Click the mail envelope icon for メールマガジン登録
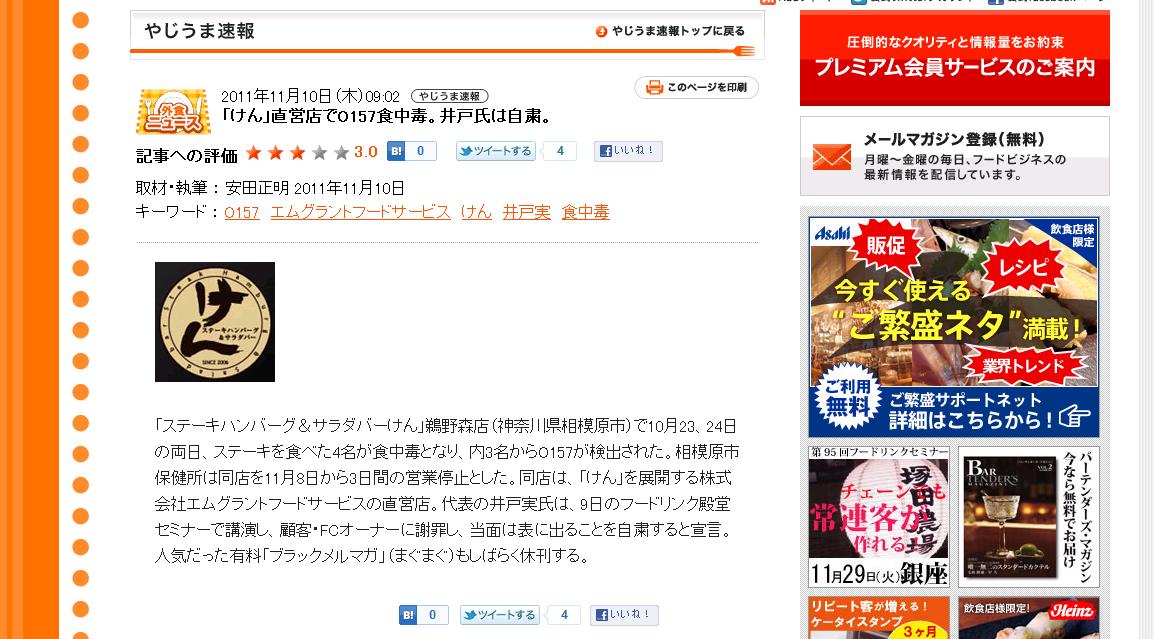1154x639 pixels. click(x=832, y=157)
